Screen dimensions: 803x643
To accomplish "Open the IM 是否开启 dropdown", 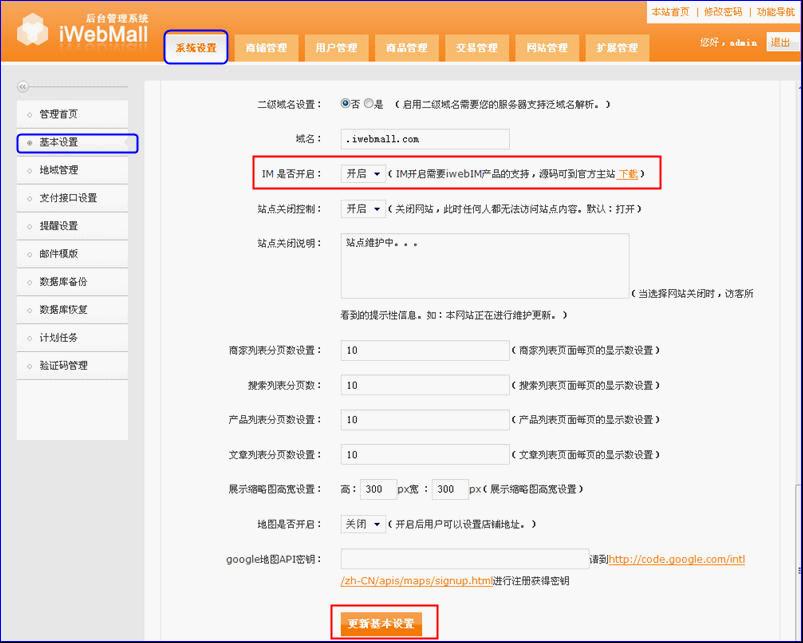I will pyautogui.click(x=362, y=172).
